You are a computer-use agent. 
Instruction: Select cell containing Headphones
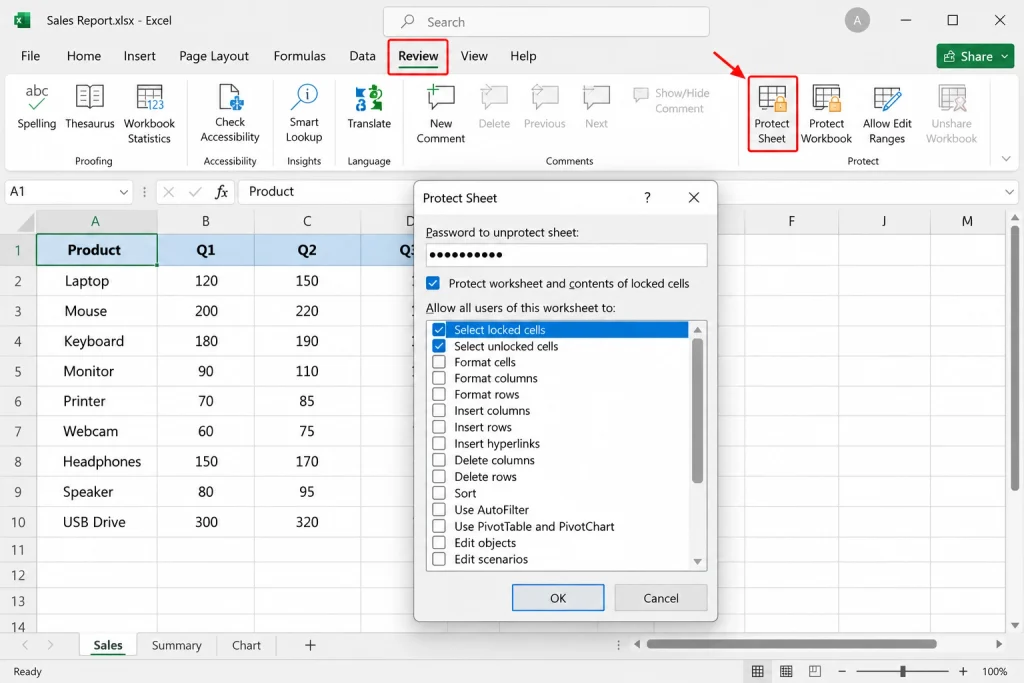click(97, 462)
